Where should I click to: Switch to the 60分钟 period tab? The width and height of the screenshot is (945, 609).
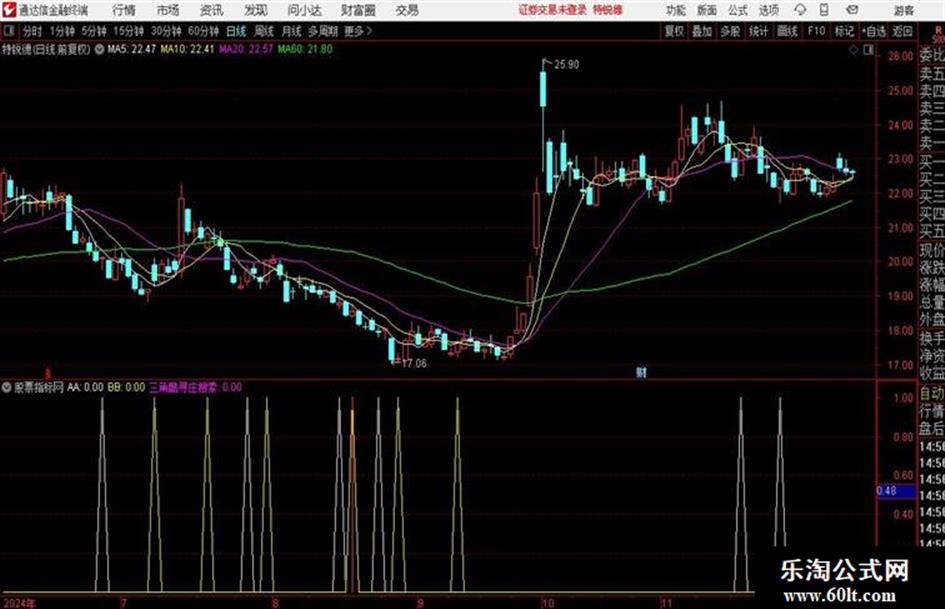[x=203, y=31]
